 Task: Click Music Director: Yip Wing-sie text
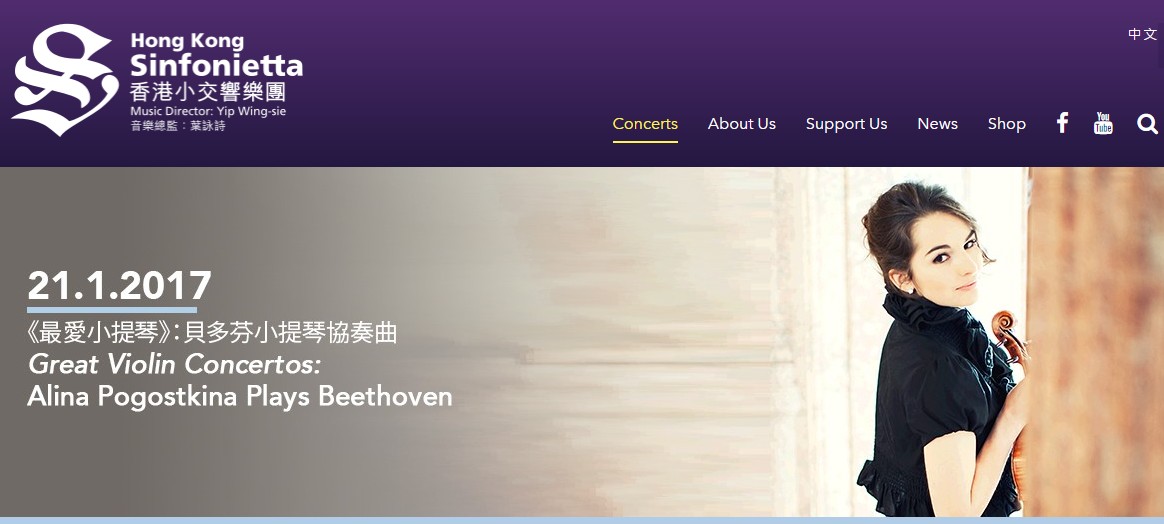pyautogui.click(x=208, y=111)
